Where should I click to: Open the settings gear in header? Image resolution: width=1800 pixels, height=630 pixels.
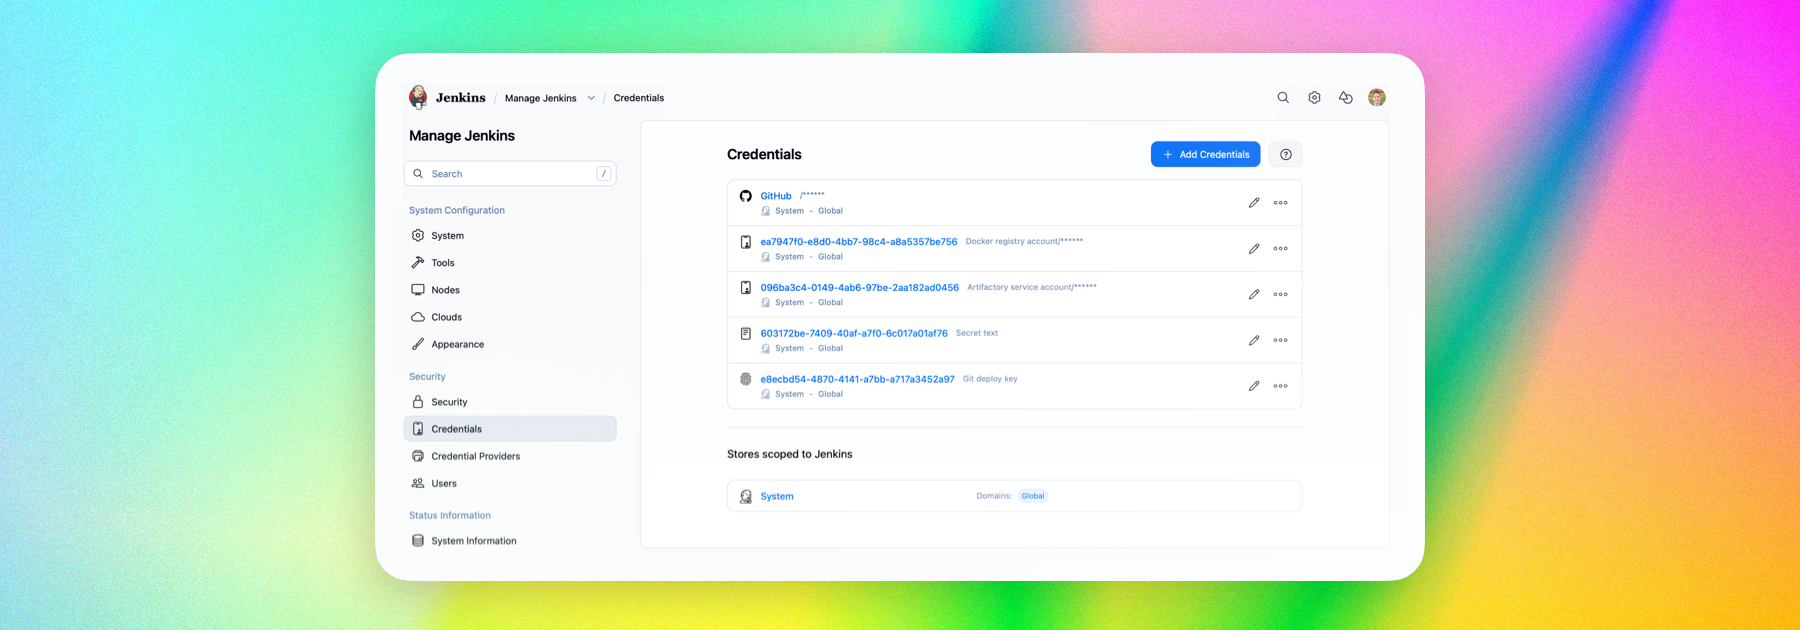pyautogui.click(x=1315, y=98)
